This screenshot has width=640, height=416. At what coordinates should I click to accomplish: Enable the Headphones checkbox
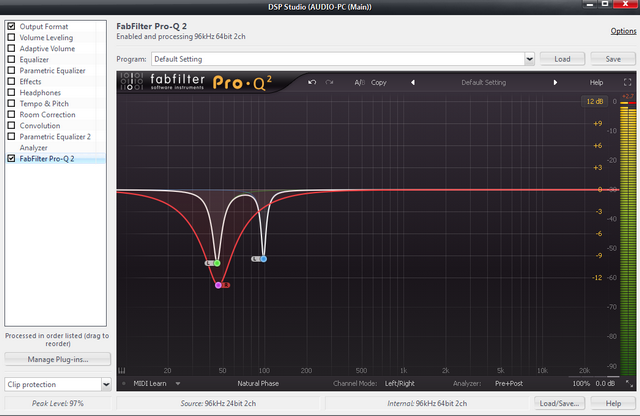click(x=11, y=92)
